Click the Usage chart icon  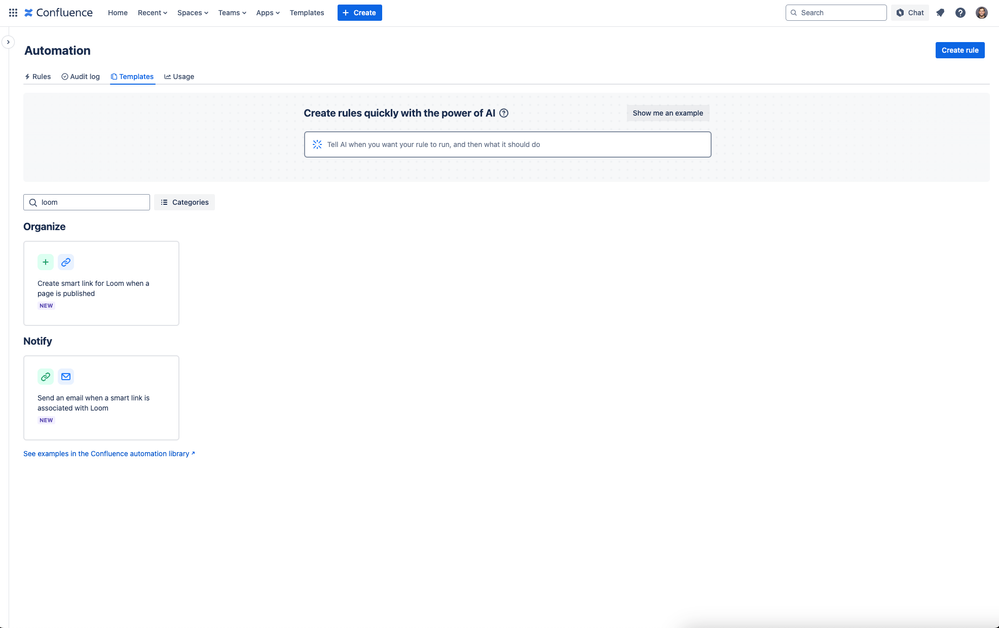click(168, 76)
